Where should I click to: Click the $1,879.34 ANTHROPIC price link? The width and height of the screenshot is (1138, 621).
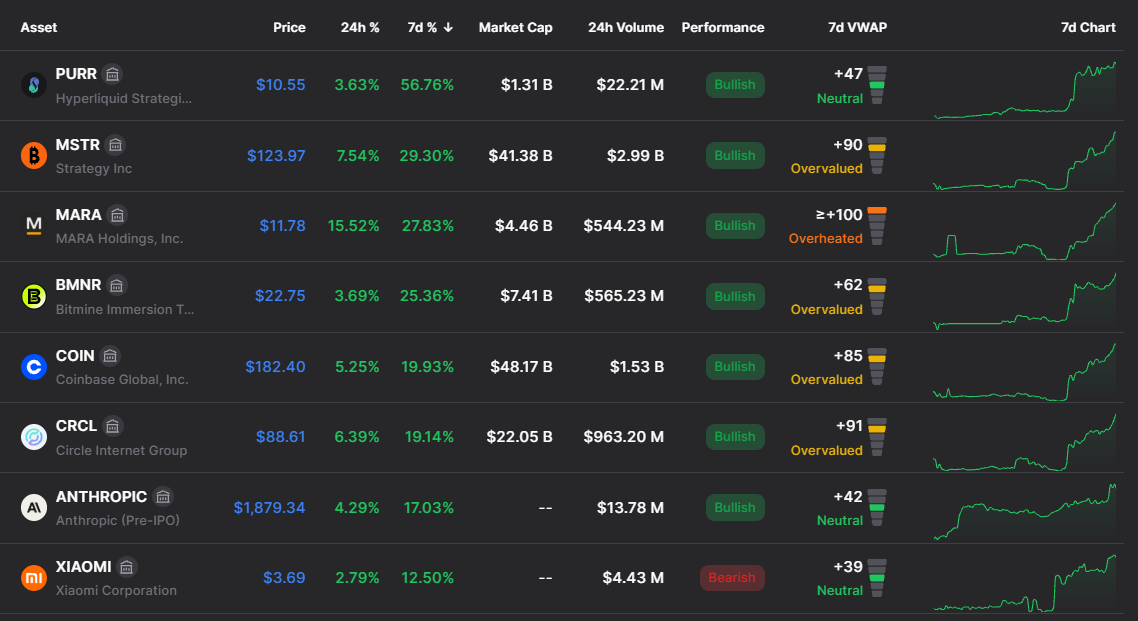(x=269, y=508)
